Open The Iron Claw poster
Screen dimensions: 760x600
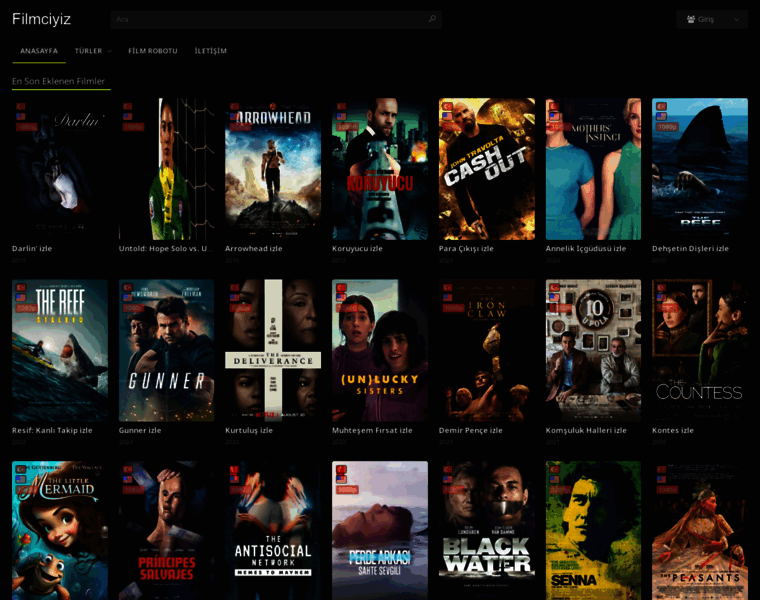coord(487,350)
